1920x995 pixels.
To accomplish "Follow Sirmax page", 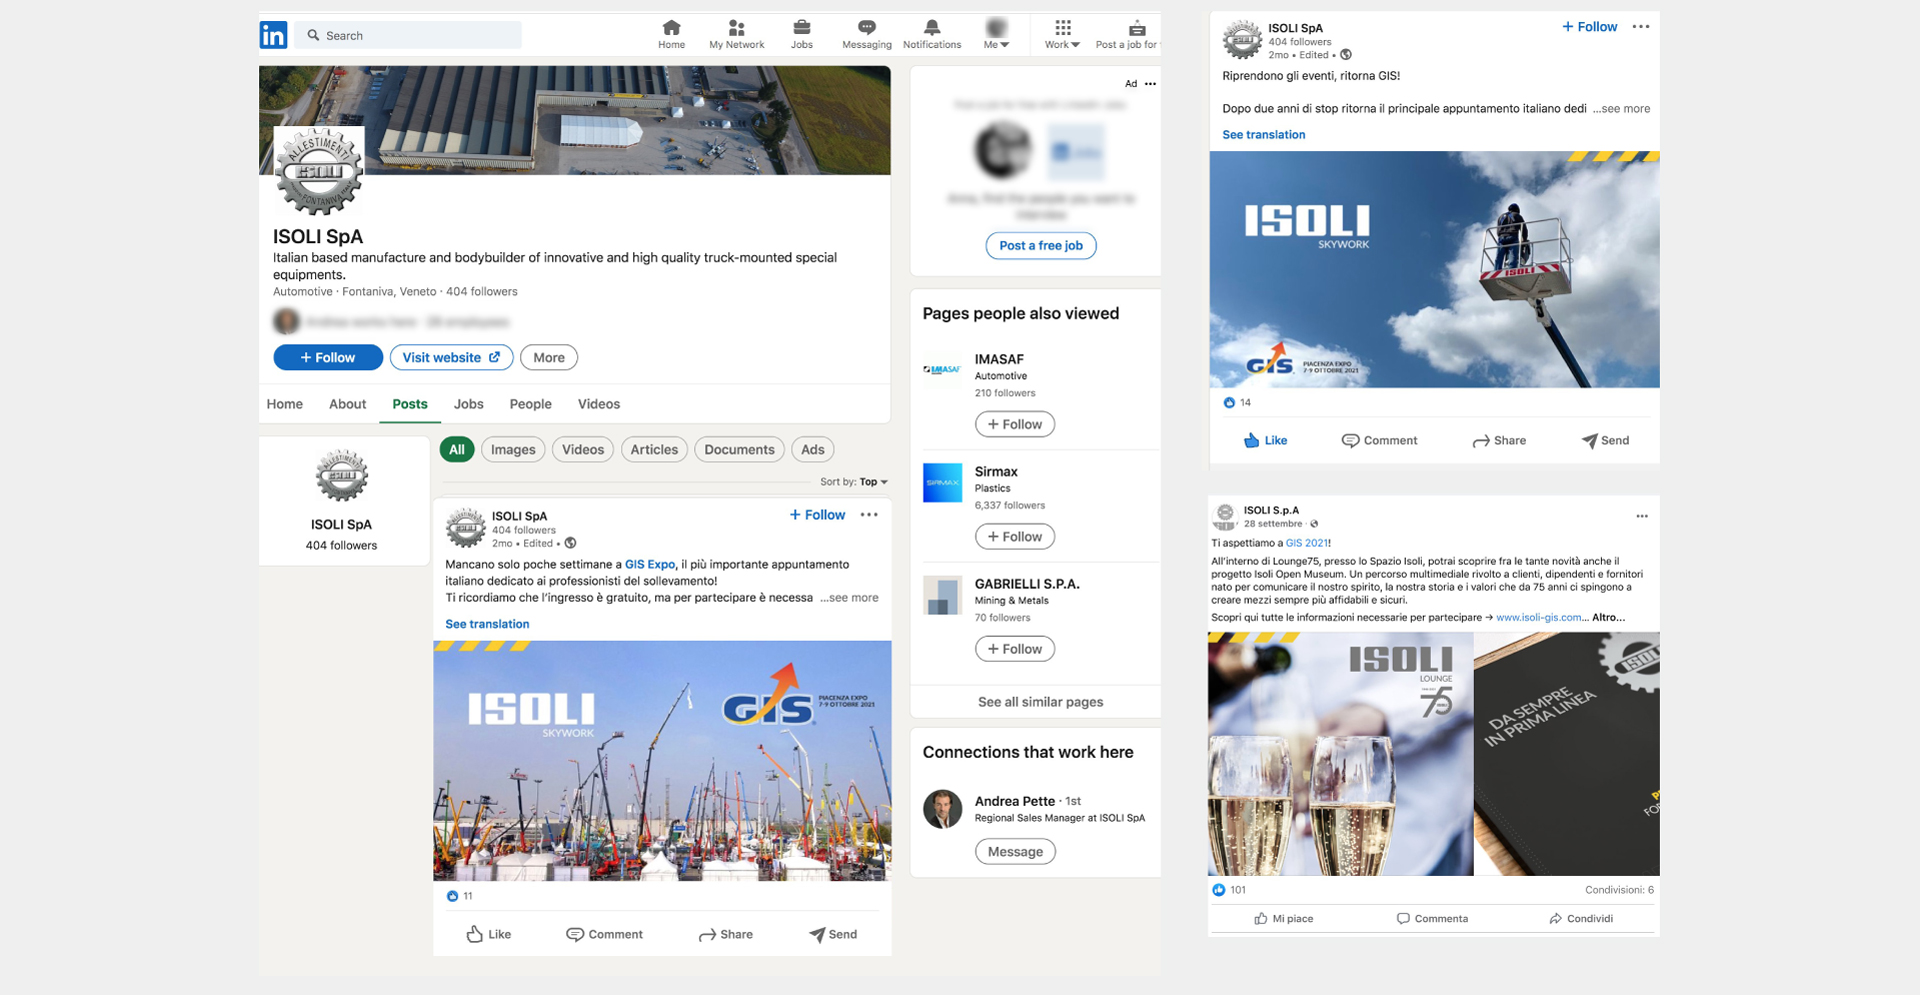I will (x=1015, y=537).
